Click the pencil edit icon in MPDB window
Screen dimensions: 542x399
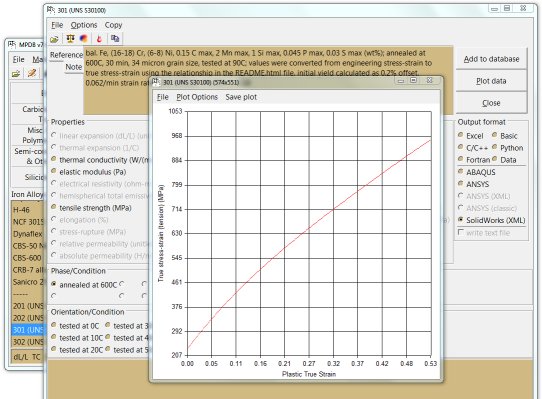(x=32, y=73)
